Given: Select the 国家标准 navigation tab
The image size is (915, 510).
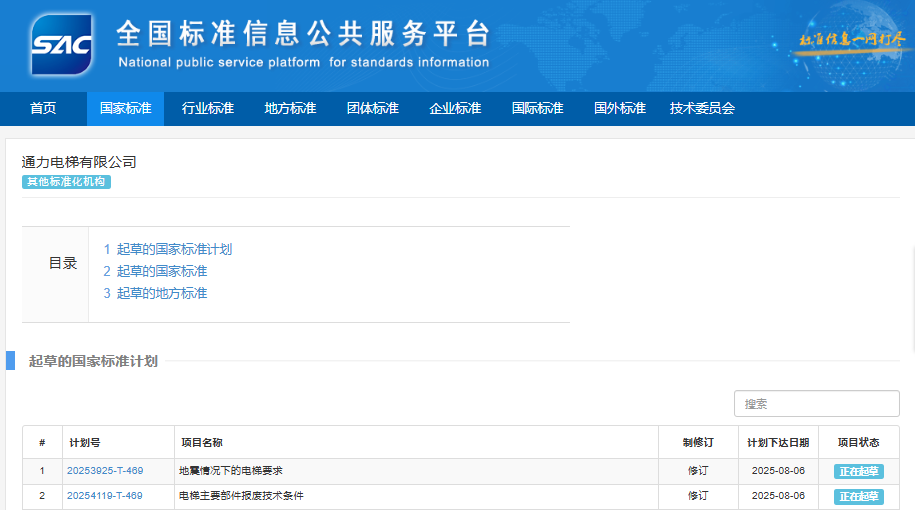Looking at the screenshot, I should coord(125,109).
